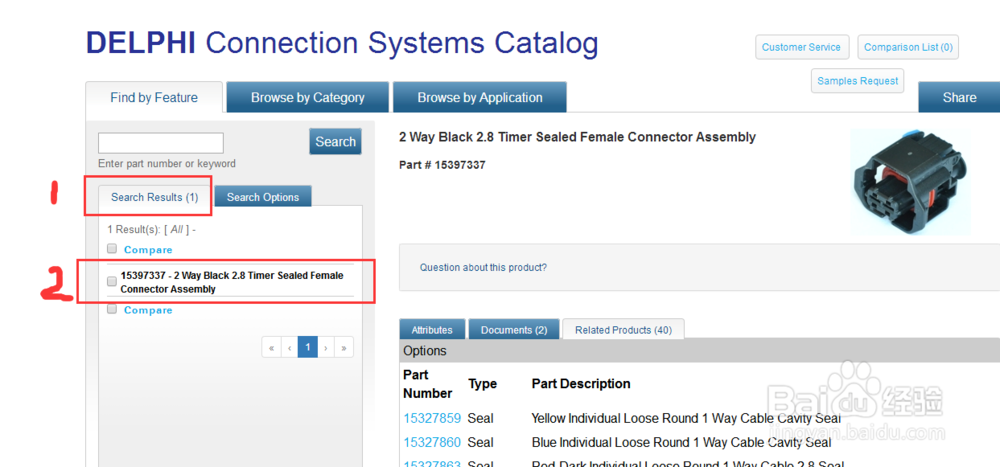
Task: Go to last page of results
Action: 344,347
